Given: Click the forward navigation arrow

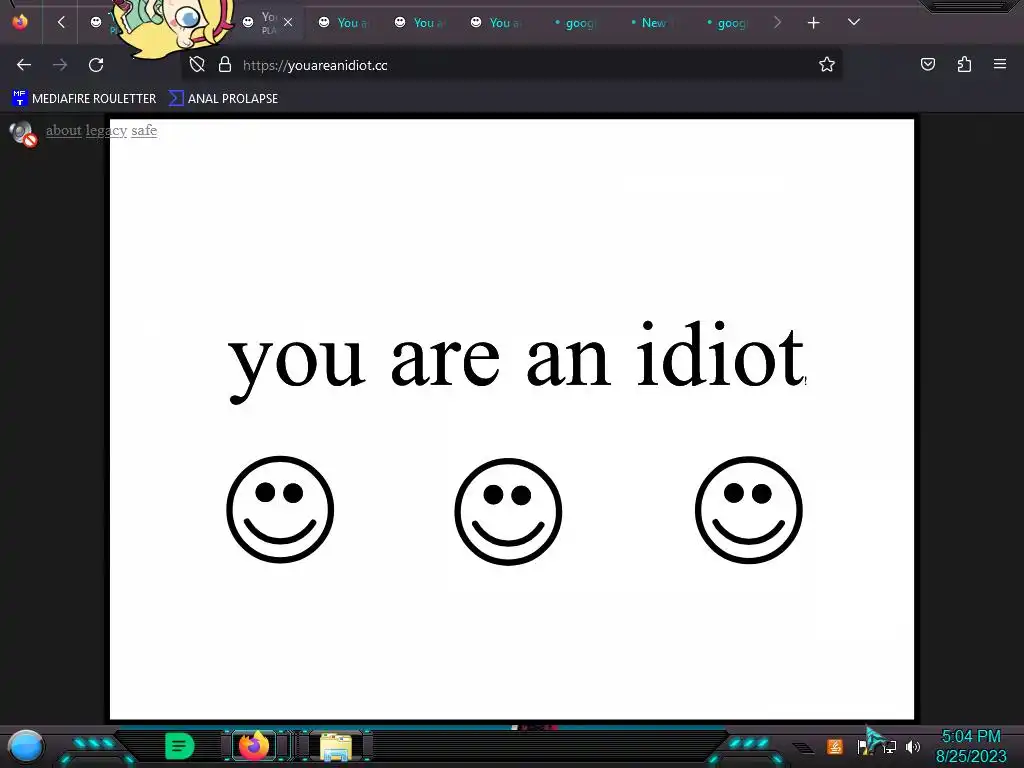Looking at the screenshot, I should [x=60, y=65].
